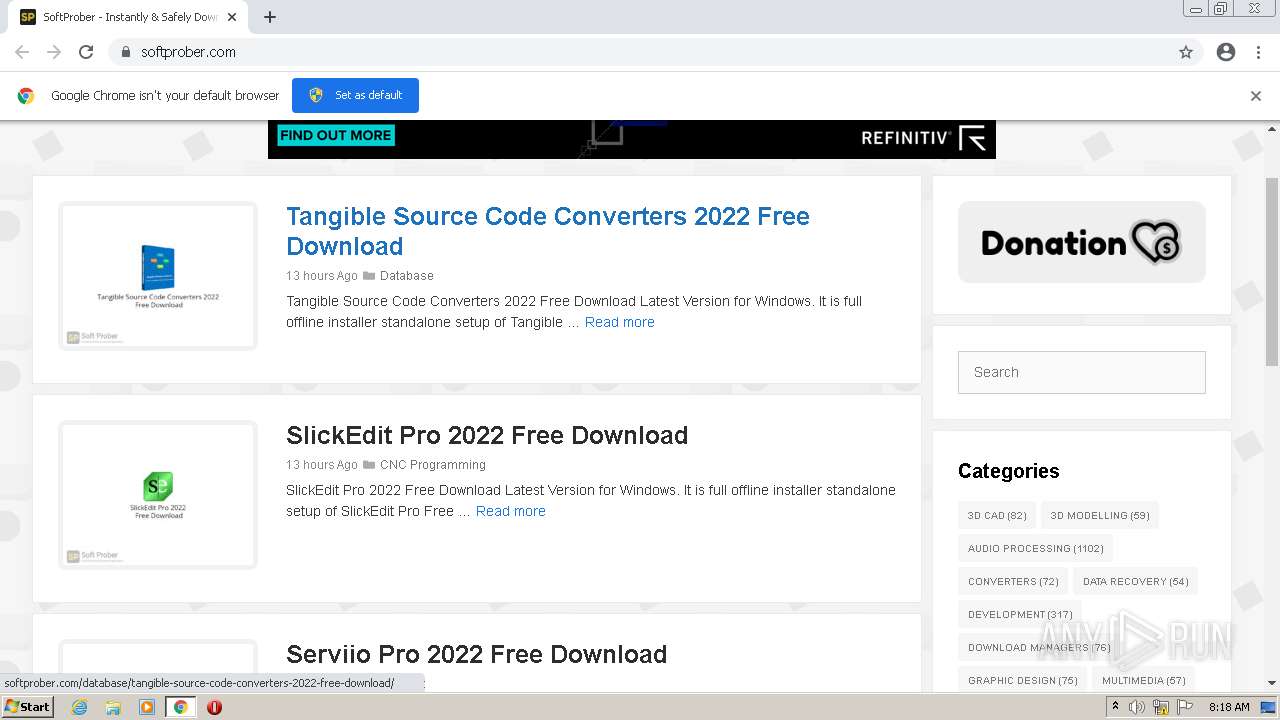The image size is (1280, 720).
Task: Select the GRAPHIC DESIGN (75) category tag
Action: [x=1023, y=680]
